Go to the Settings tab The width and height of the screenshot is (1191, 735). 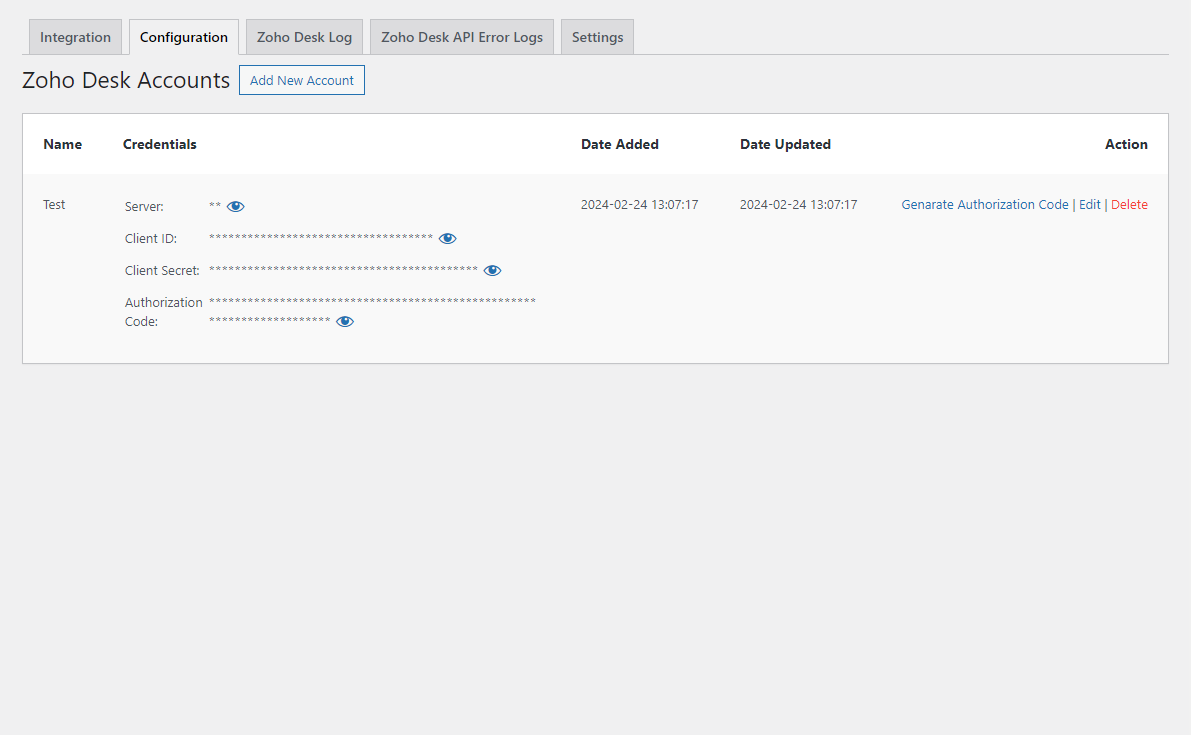click(598, 37)
